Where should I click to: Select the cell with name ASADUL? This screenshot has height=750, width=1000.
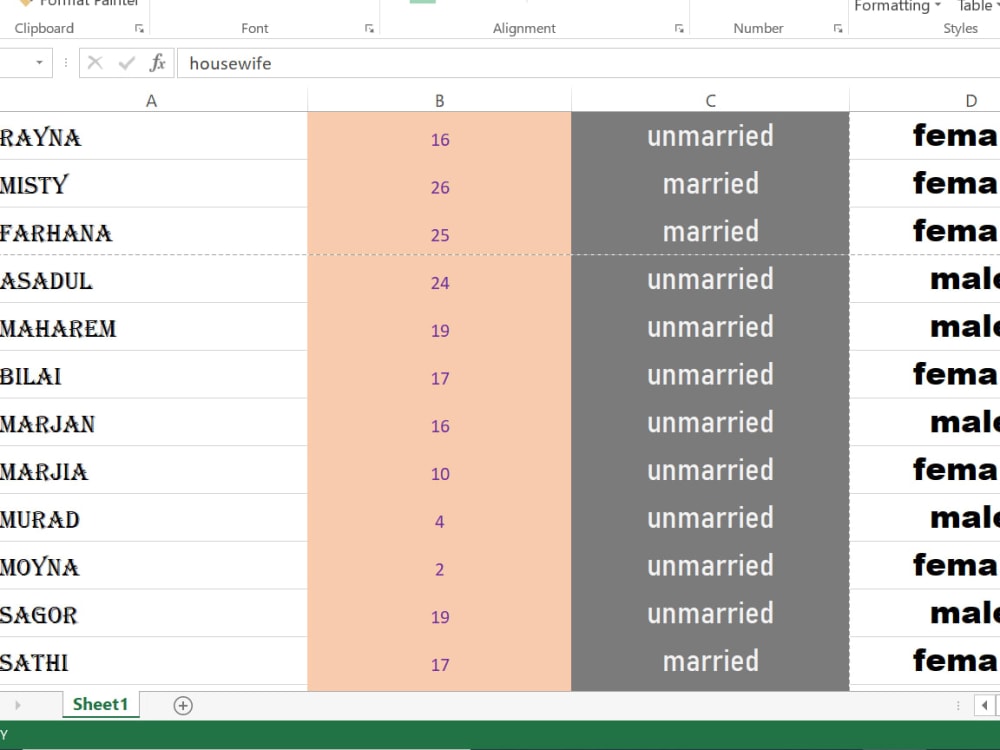153,279
